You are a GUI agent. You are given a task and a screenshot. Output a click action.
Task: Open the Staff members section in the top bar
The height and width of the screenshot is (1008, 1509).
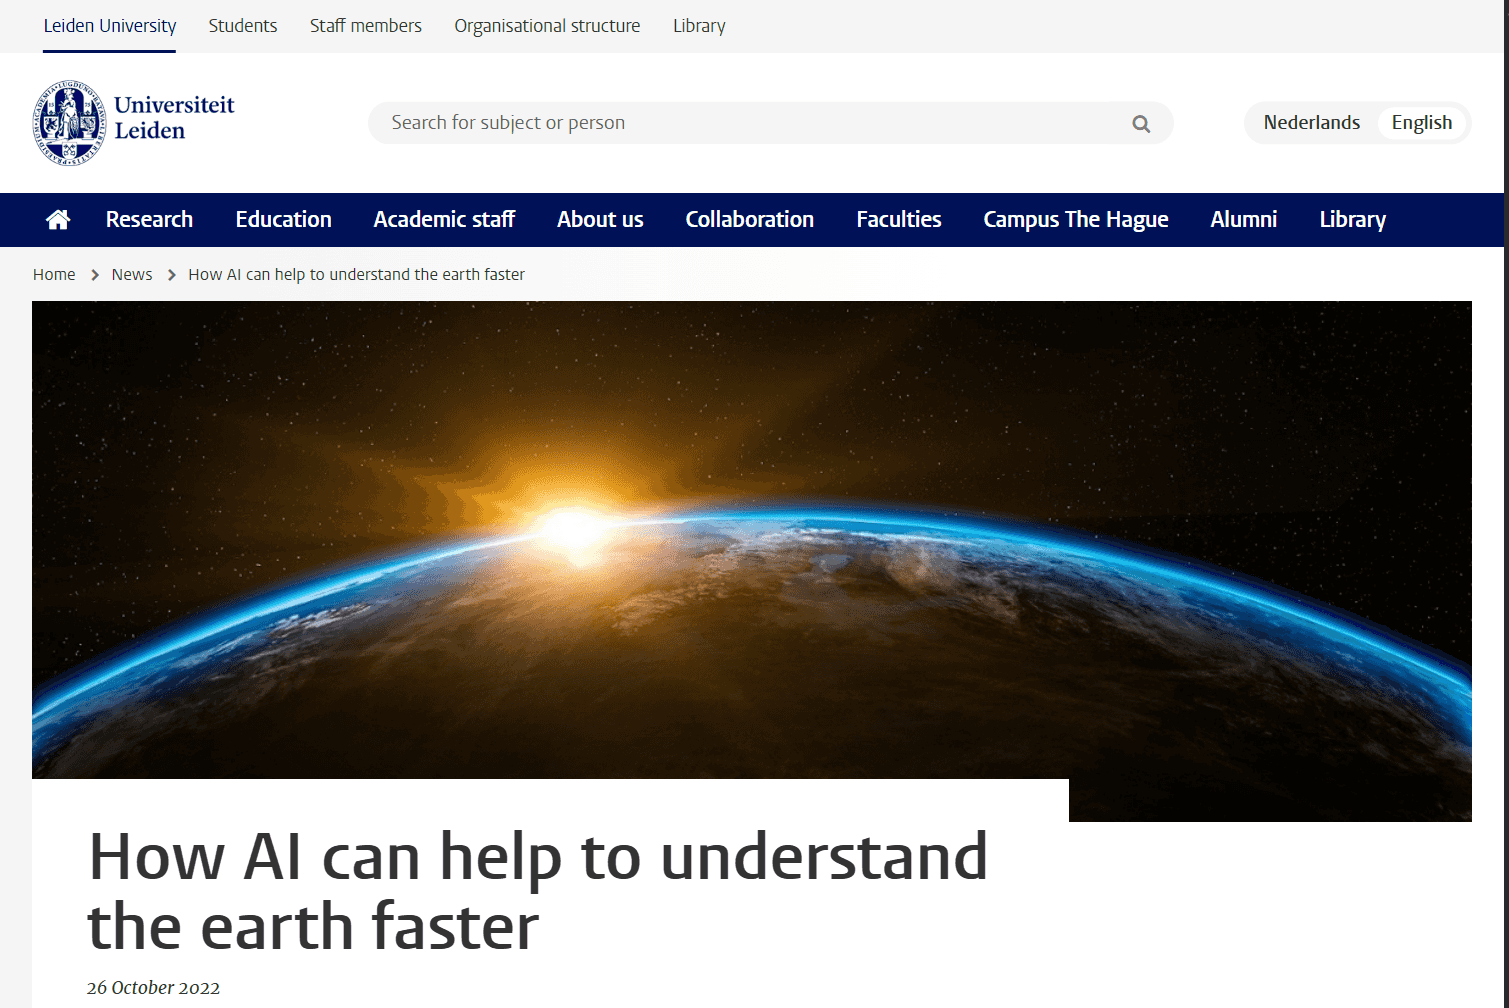[365, 26]
